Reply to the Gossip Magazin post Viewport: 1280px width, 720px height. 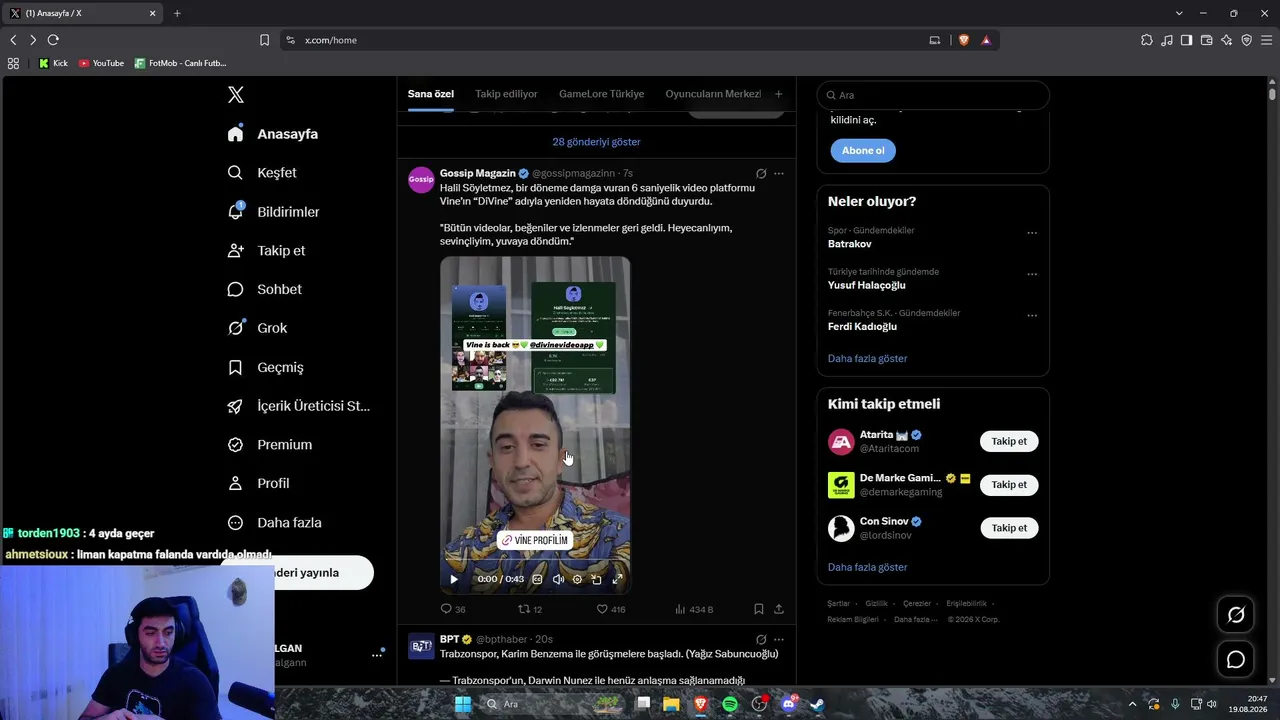(x=453, y=609)
